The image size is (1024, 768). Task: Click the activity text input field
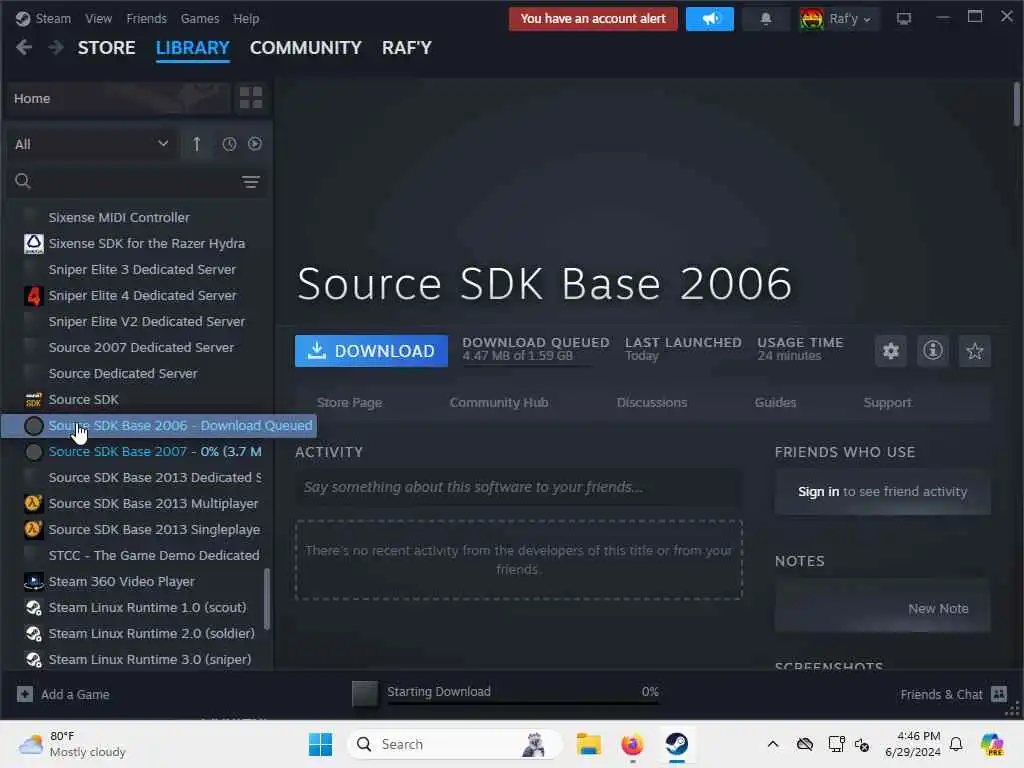[x=519, y=488]
